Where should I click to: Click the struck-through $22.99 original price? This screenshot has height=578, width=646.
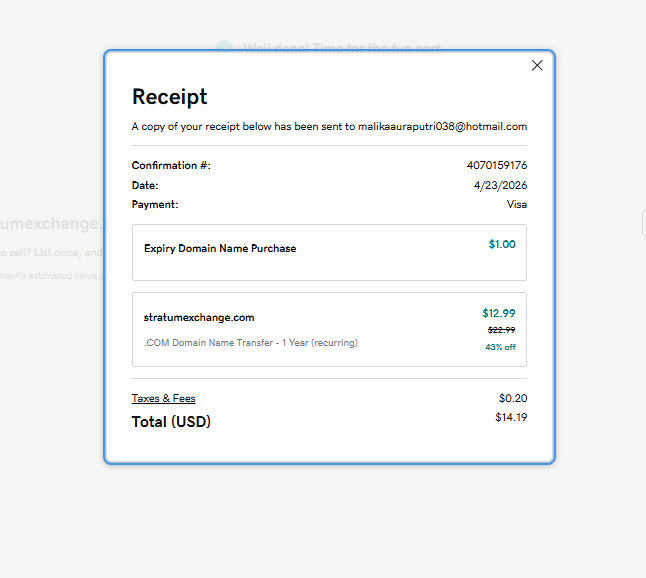[x=501, y=330]
